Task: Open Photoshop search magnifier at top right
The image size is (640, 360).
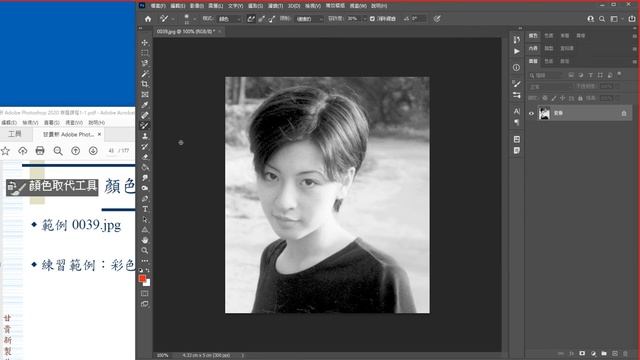Action: (x=602, y=19)
